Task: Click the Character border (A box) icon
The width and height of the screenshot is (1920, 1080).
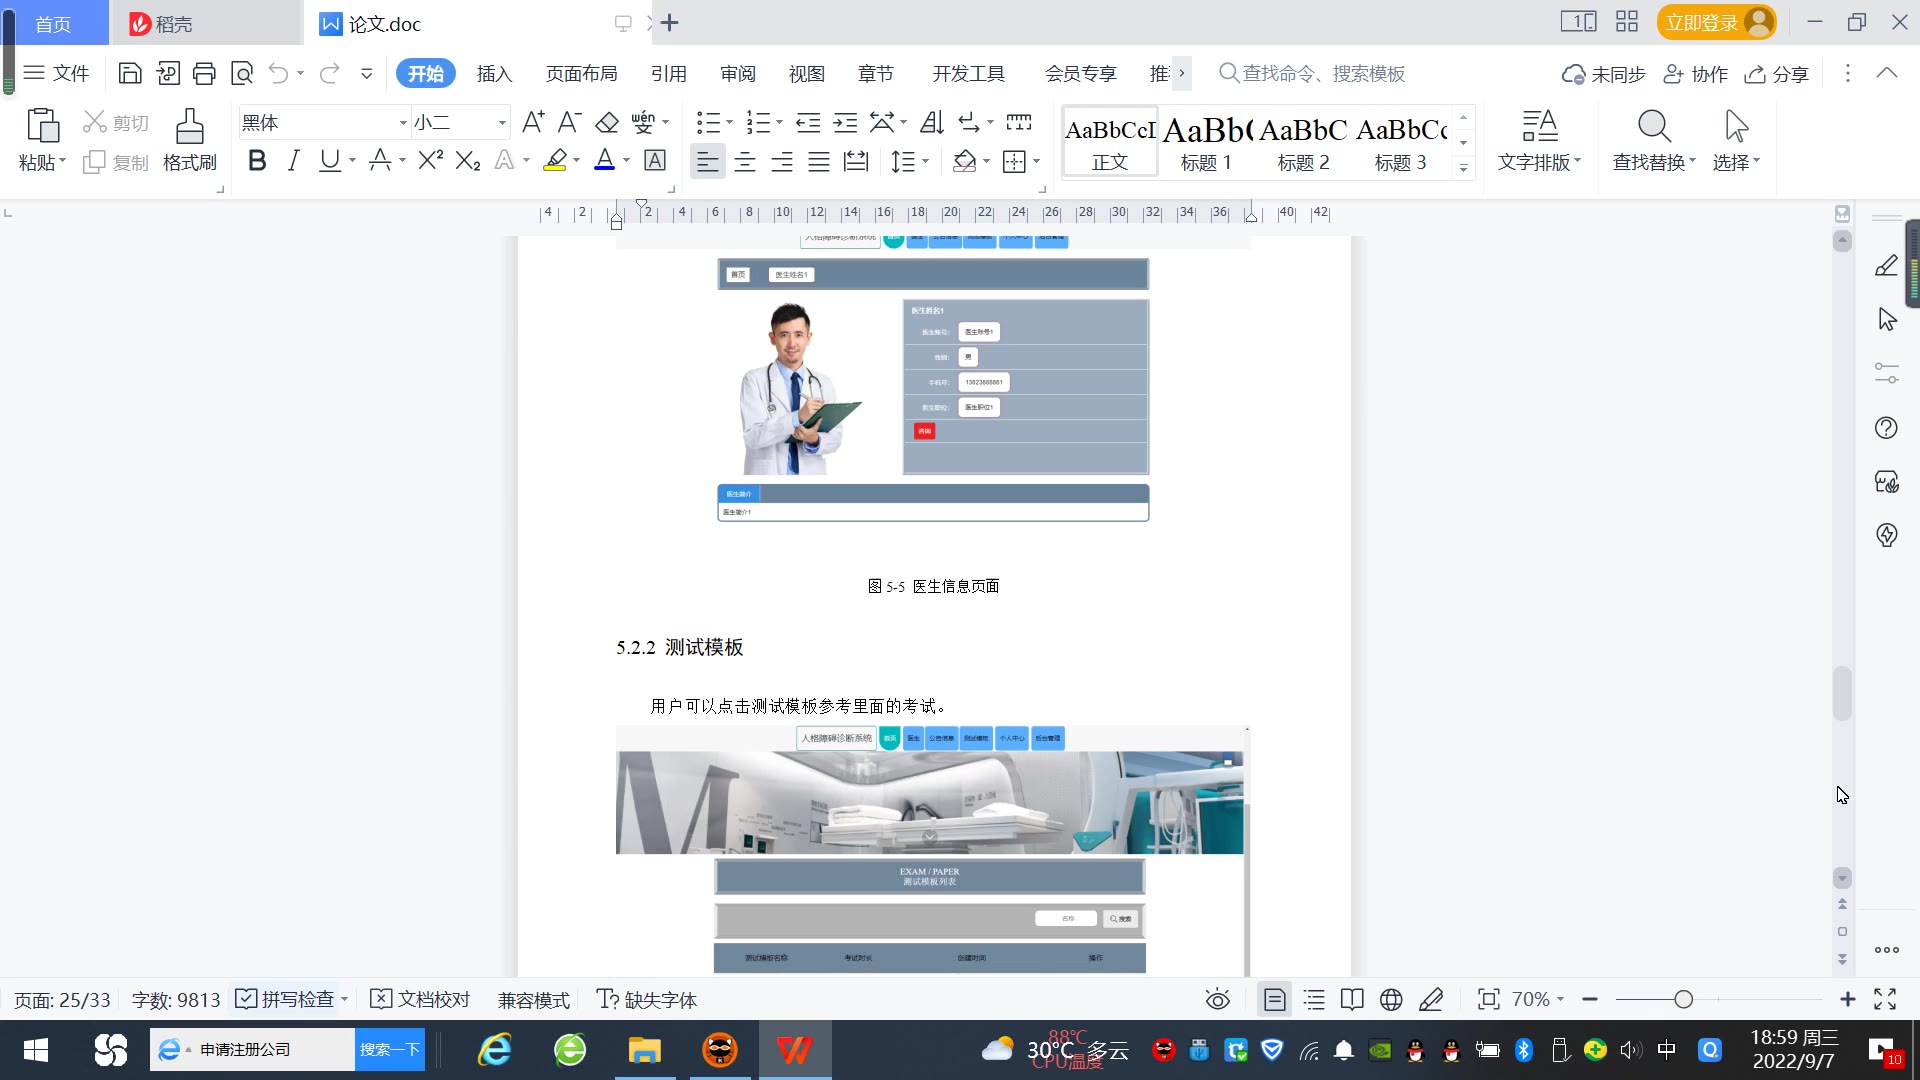Action: tap(655, 160)
